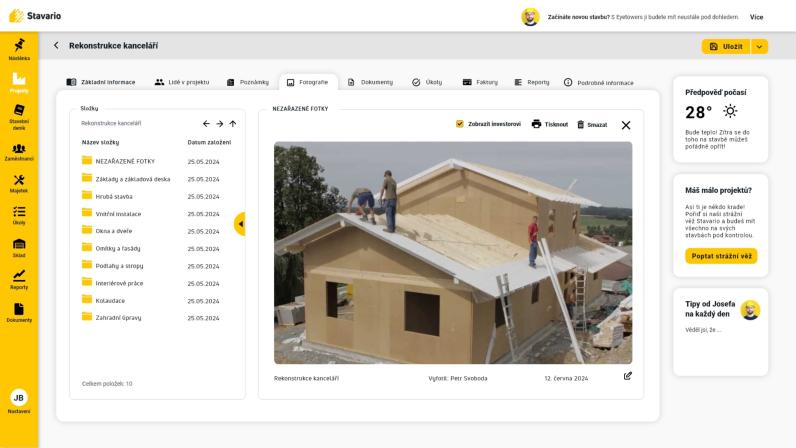The height and width of the screenshot is (448, 796).
Task: Click the Tisknout printer icon
Action: click(536, 124)
